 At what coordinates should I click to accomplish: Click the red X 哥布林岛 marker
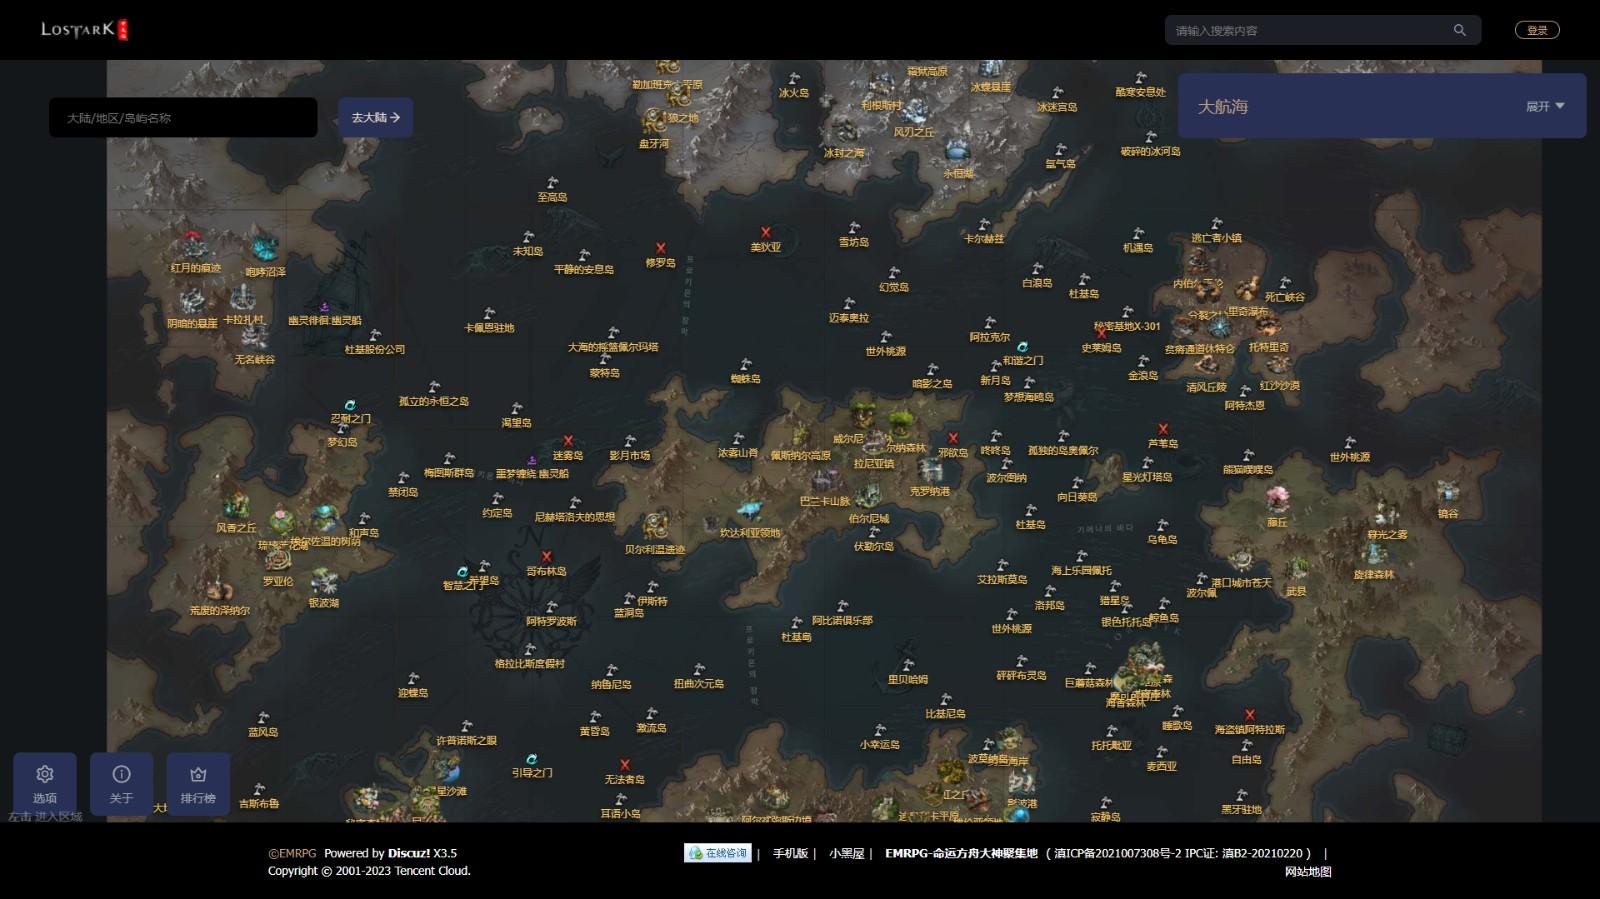point(546,557)
